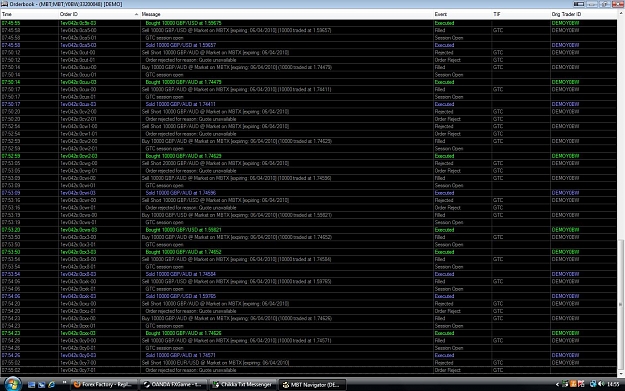Screen dimensions: 625x391
Task: Click the Event column header
Action: tap(462, 14)
